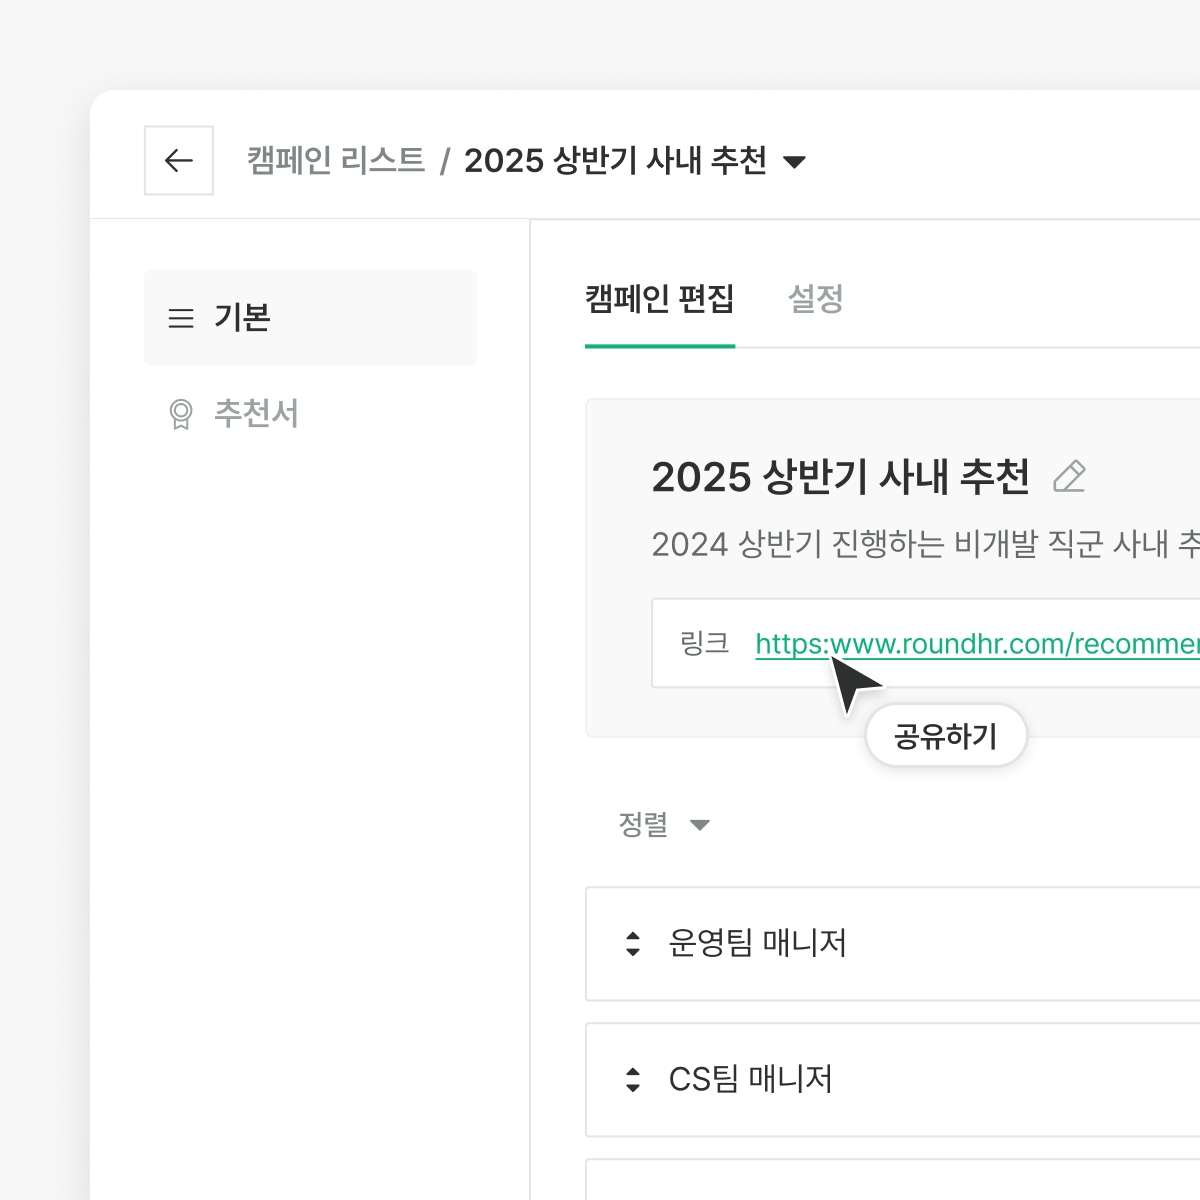Click the award ribbon icon beside 추천서
This screenshot has height=1200, width=1200.
(181, 414)
